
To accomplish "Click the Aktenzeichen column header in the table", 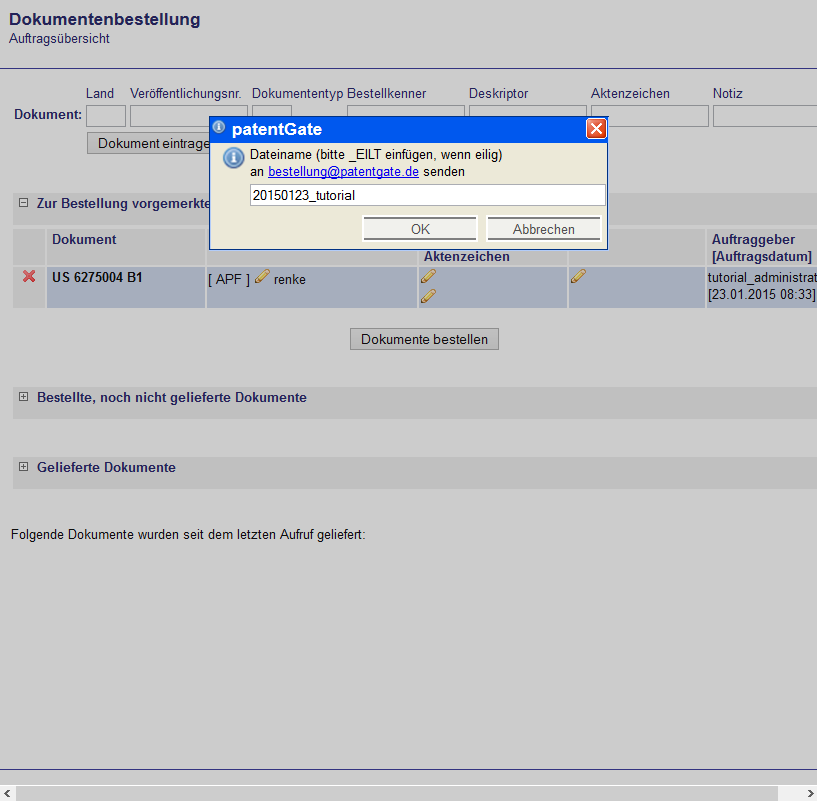I will pos(466,256).
